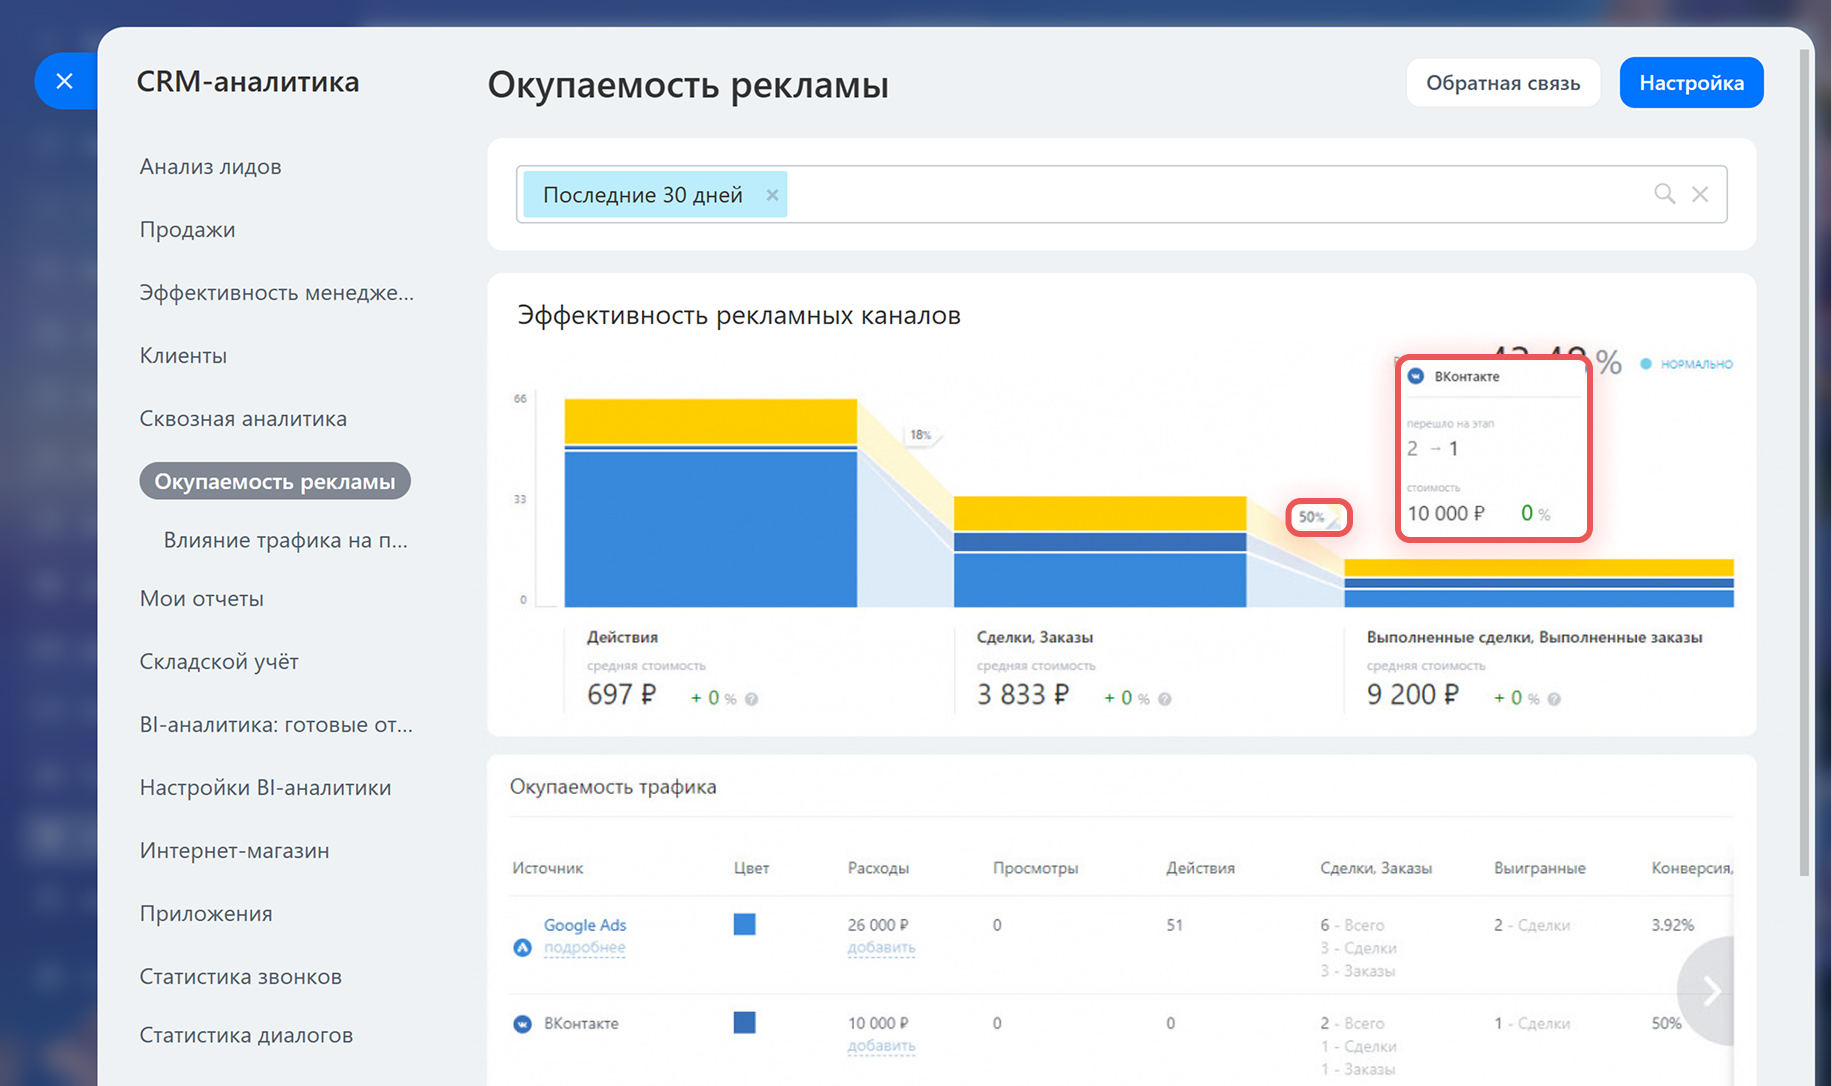This screenshot has width=1832, height=1086.
Task: Clear the filter field with X icon
Action: tap(1700, 194)
